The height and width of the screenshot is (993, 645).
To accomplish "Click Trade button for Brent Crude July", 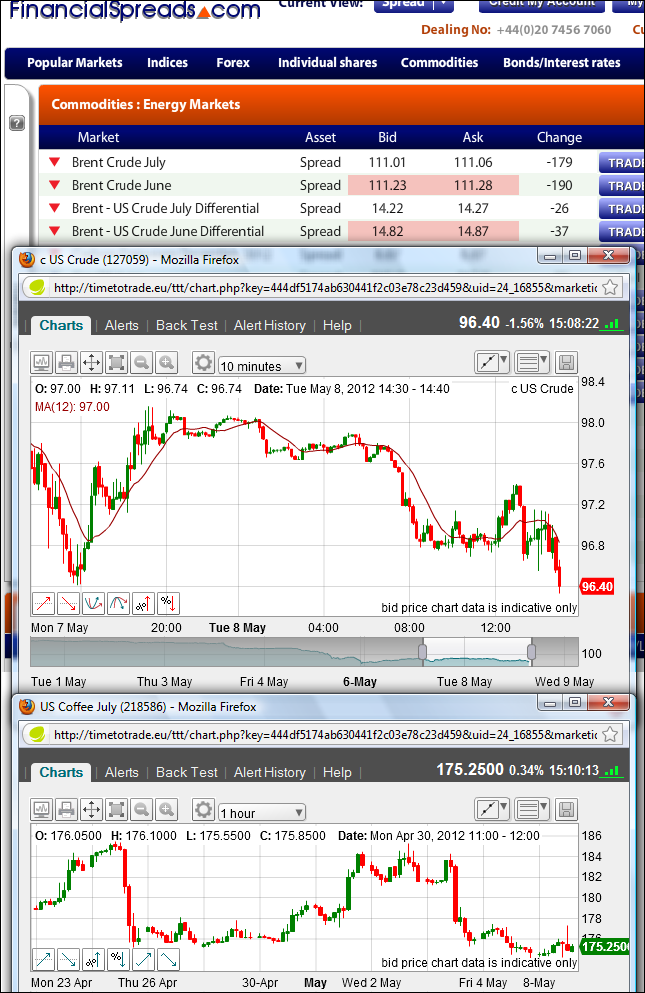I will (x=622, y=163).
